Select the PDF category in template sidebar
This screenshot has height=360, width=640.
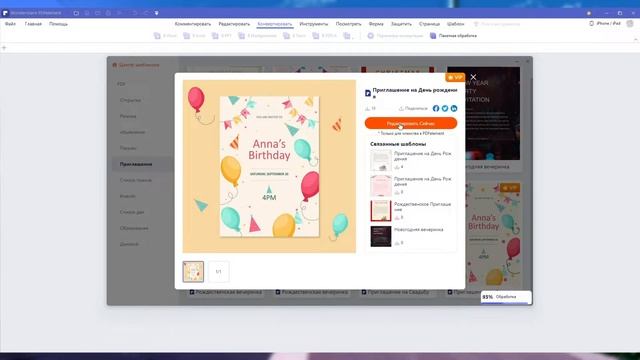click(x=121, y=84)
